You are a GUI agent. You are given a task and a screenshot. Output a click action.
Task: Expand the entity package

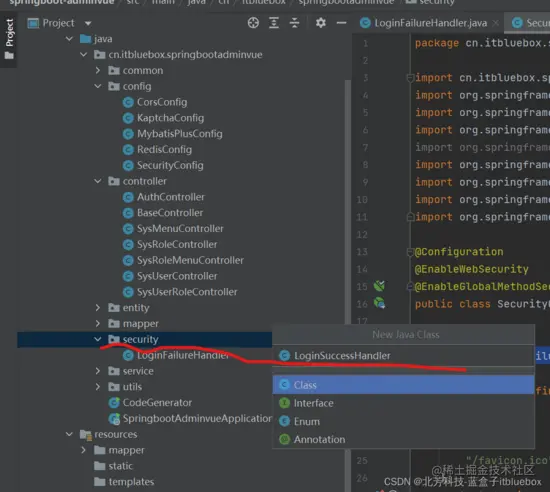point(98,308)
